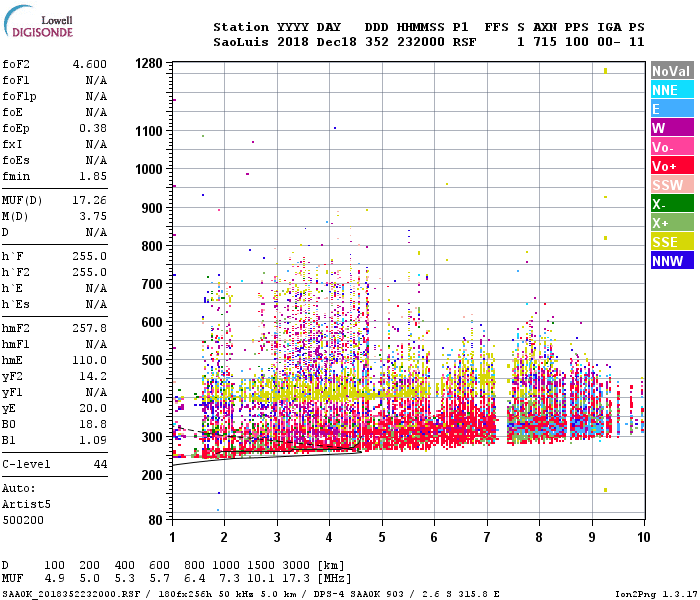Select the X- dark green legend swatch

point(672,204)
